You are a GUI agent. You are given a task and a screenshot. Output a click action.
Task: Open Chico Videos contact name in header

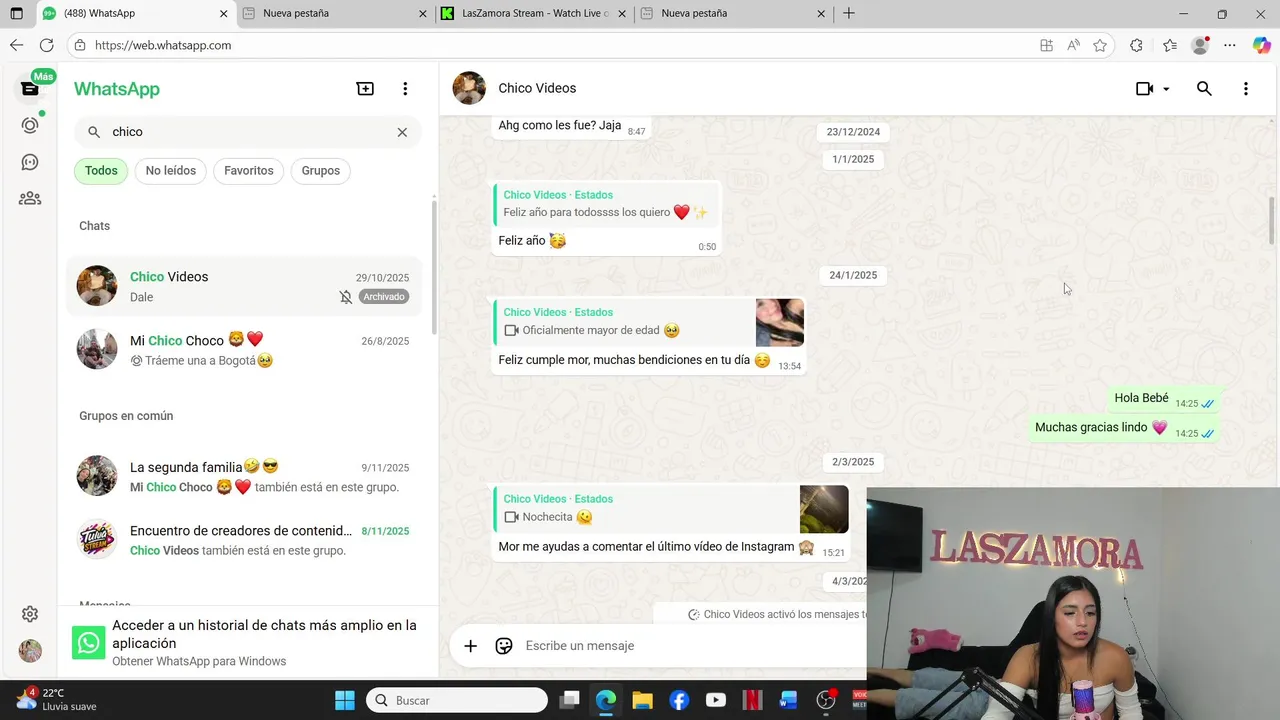537,88
